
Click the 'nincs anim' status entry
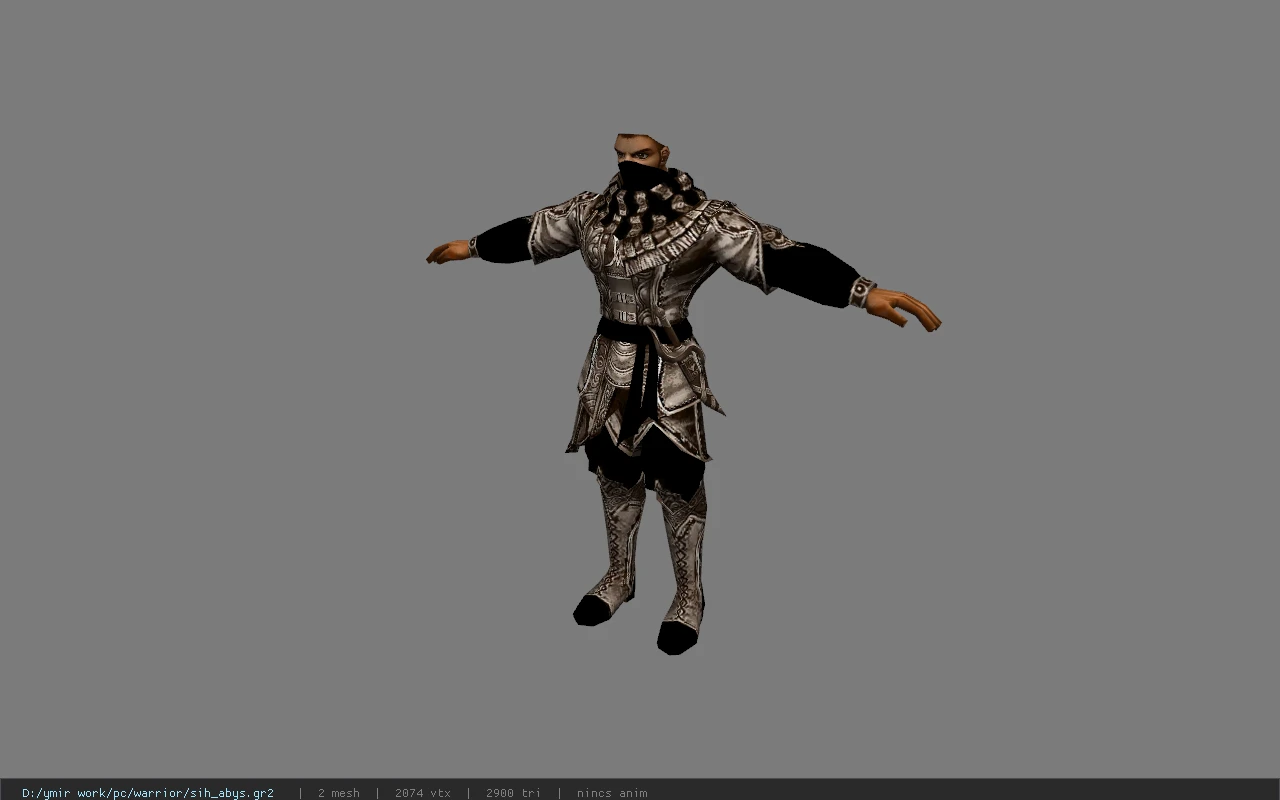[x=612, y=793]
